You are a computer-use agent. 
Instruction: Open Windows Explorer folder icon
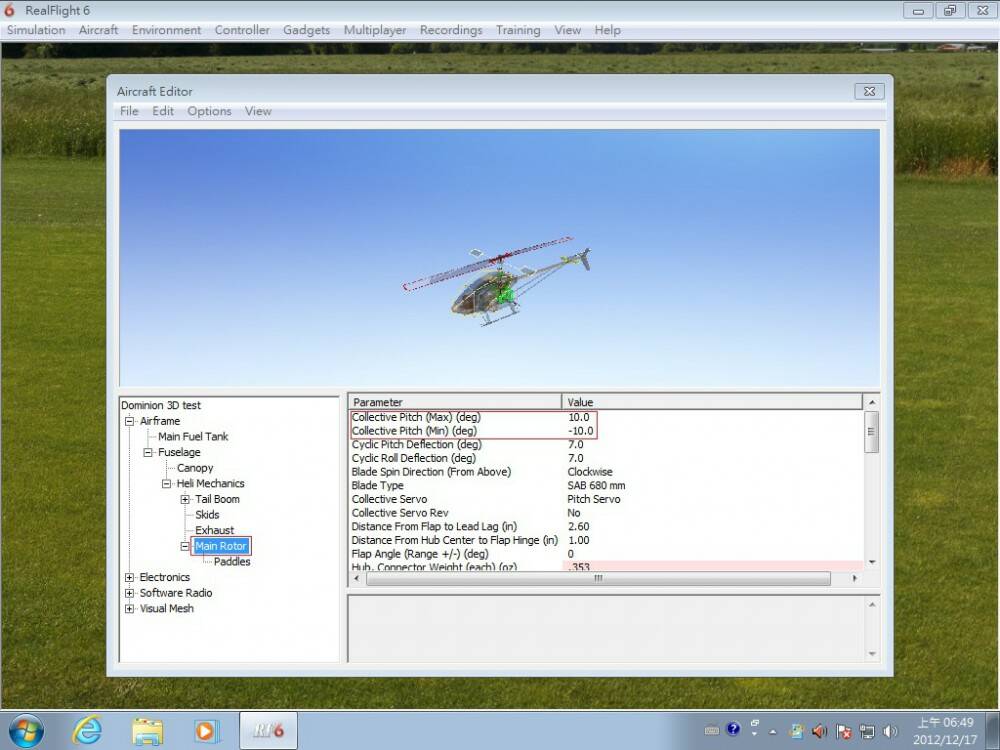[147, 731]
